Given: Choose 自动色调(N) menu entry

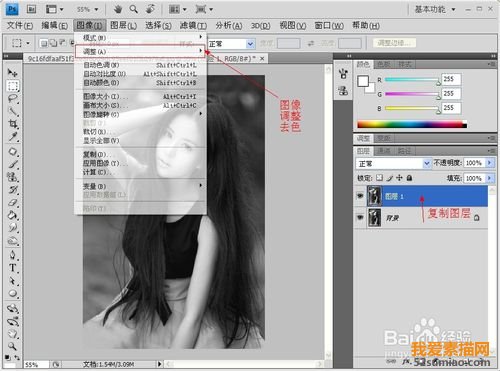Looking at the screenshot, I should point(140,65).
